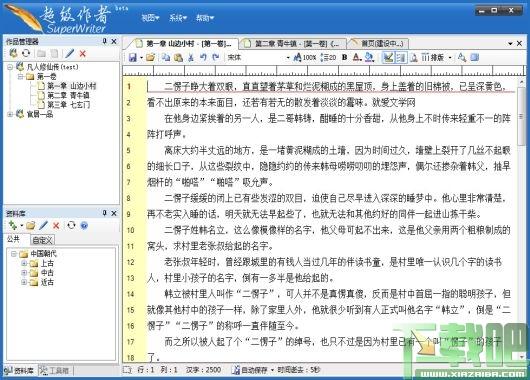Close the 作品管理器 panel
Viewport: 530px width, 380px height.
tap(114, 41)
